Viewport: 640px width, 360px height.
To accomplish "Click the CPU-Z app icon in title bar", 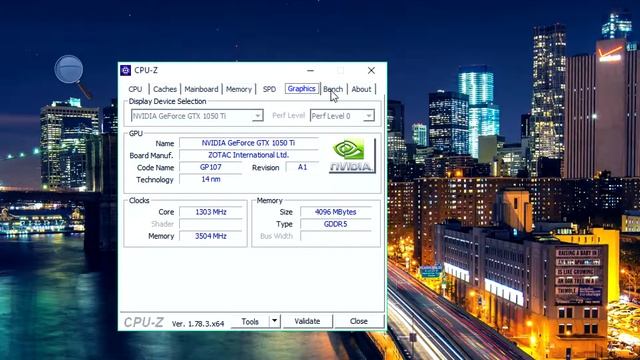I will 126,70.
